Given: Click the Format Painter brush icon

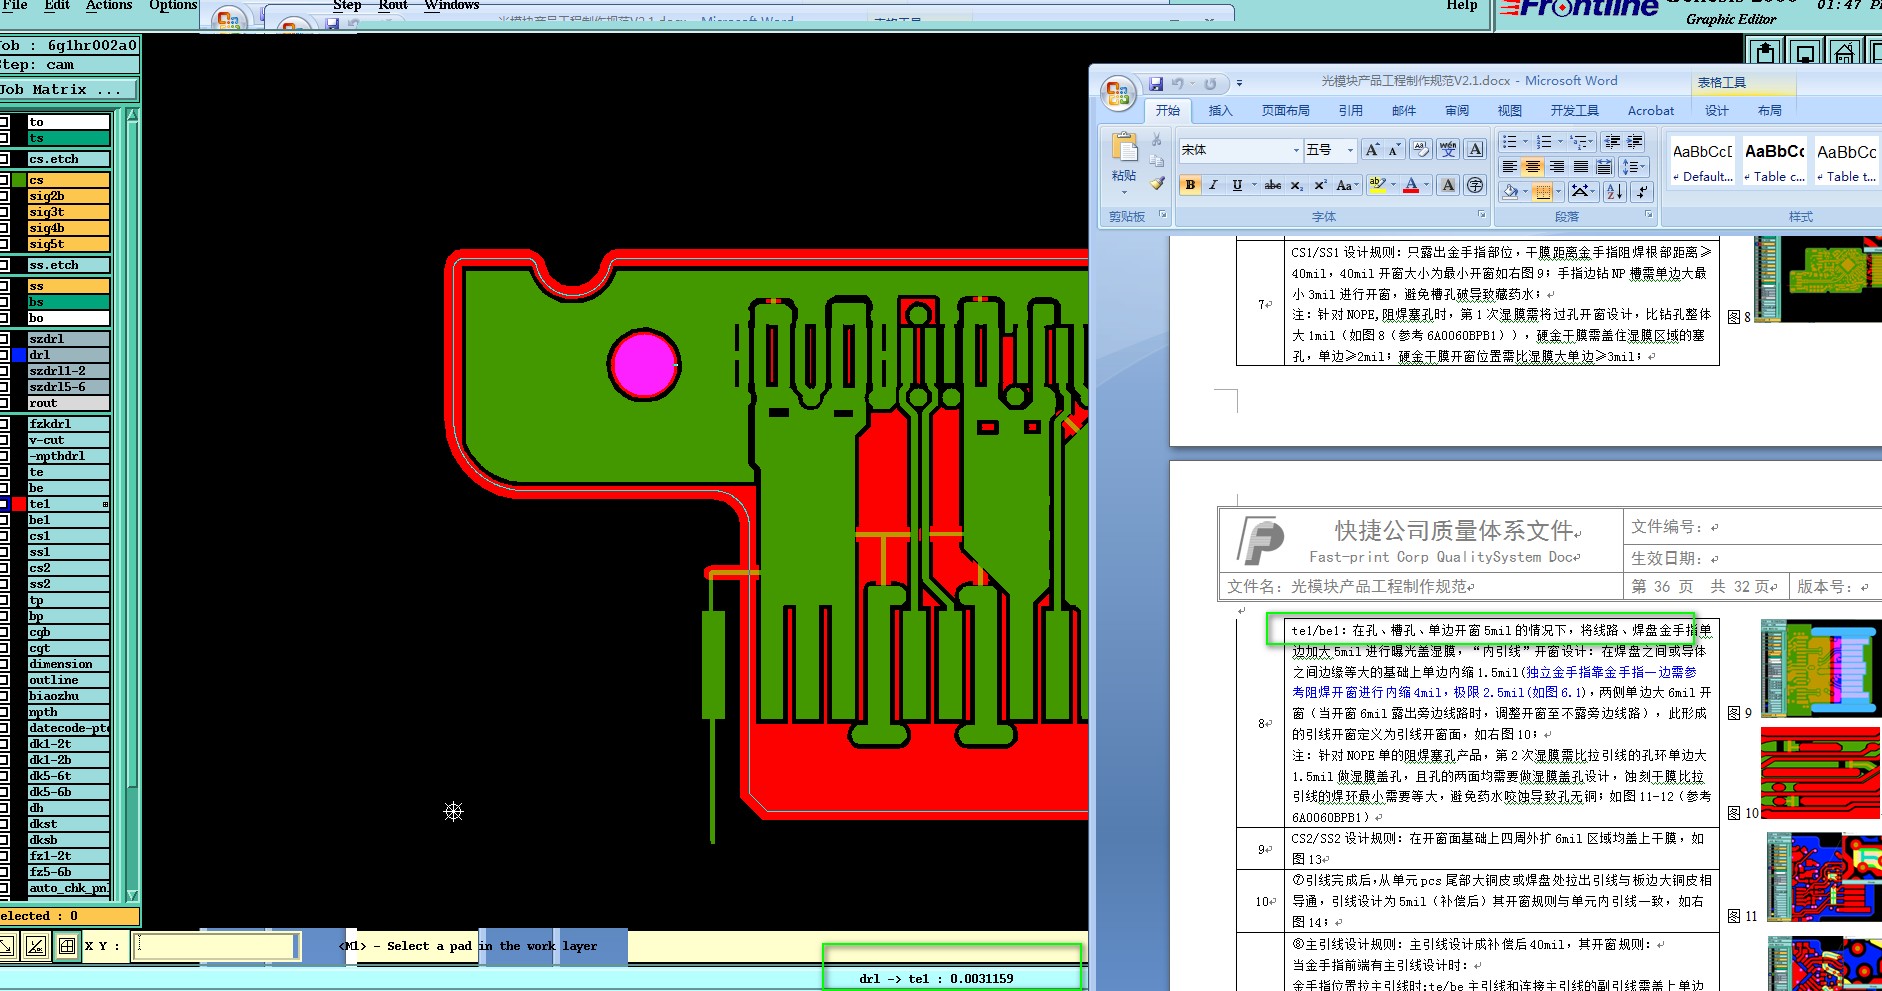Looking at the screenshot, I should [x=1157, y=183].
